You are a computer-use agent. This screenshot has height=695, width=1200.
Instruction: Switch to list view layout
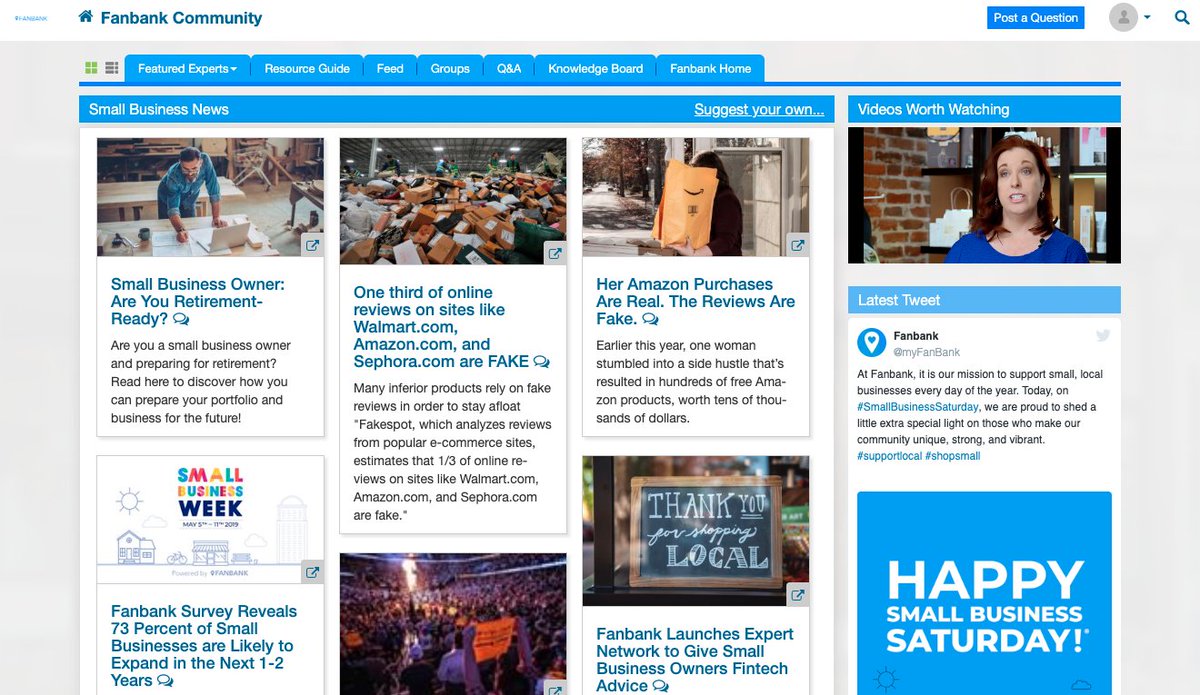coord(112,68)
